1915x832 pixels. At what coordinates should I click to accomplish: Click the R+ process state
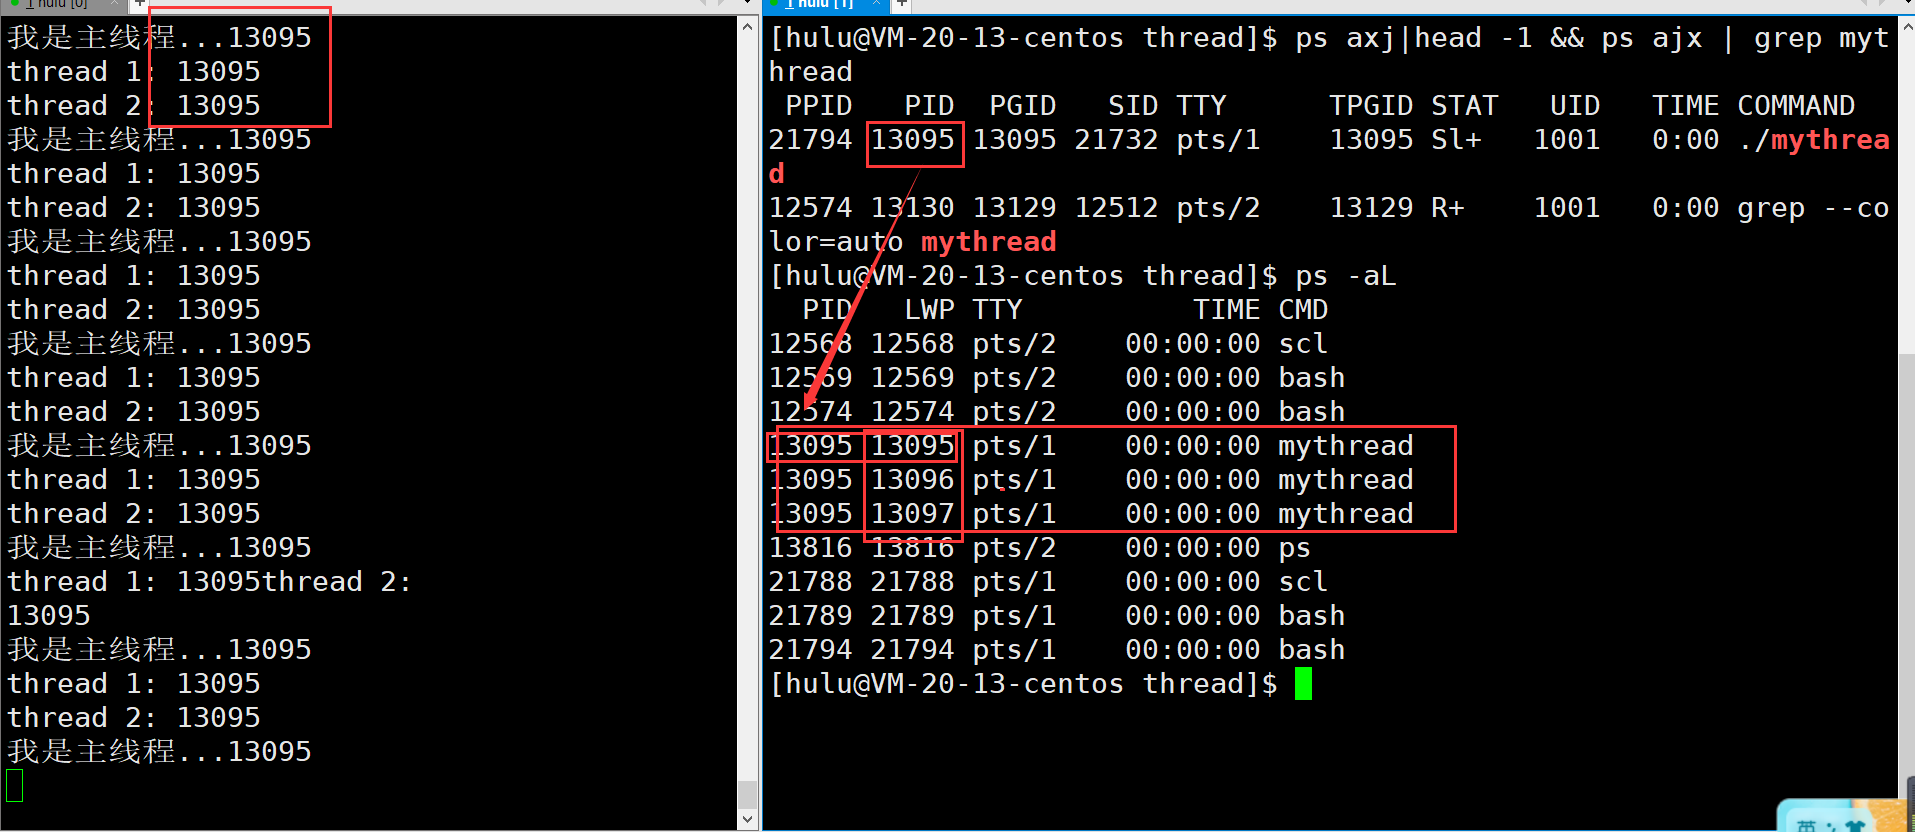(1447, 208)
